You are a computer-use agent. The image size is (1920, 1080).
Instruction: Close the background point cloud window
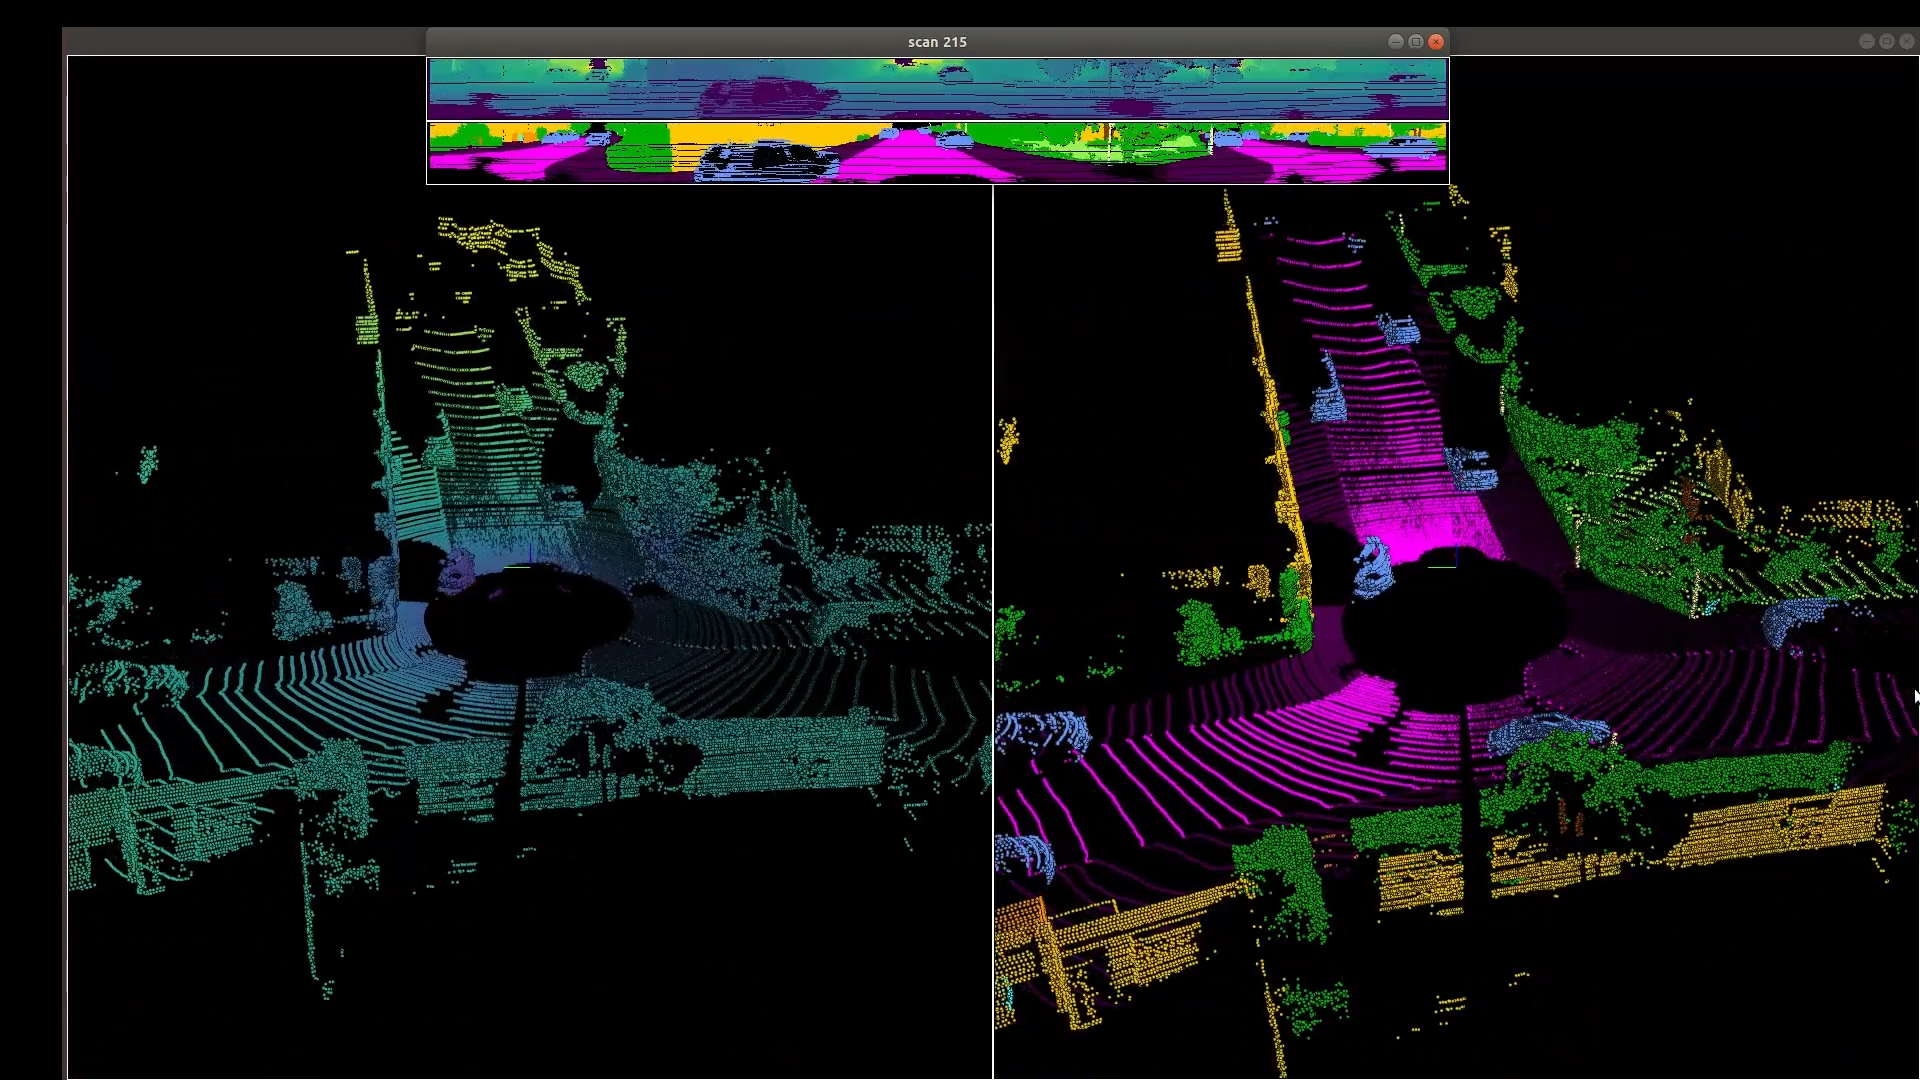point(1906,41)
